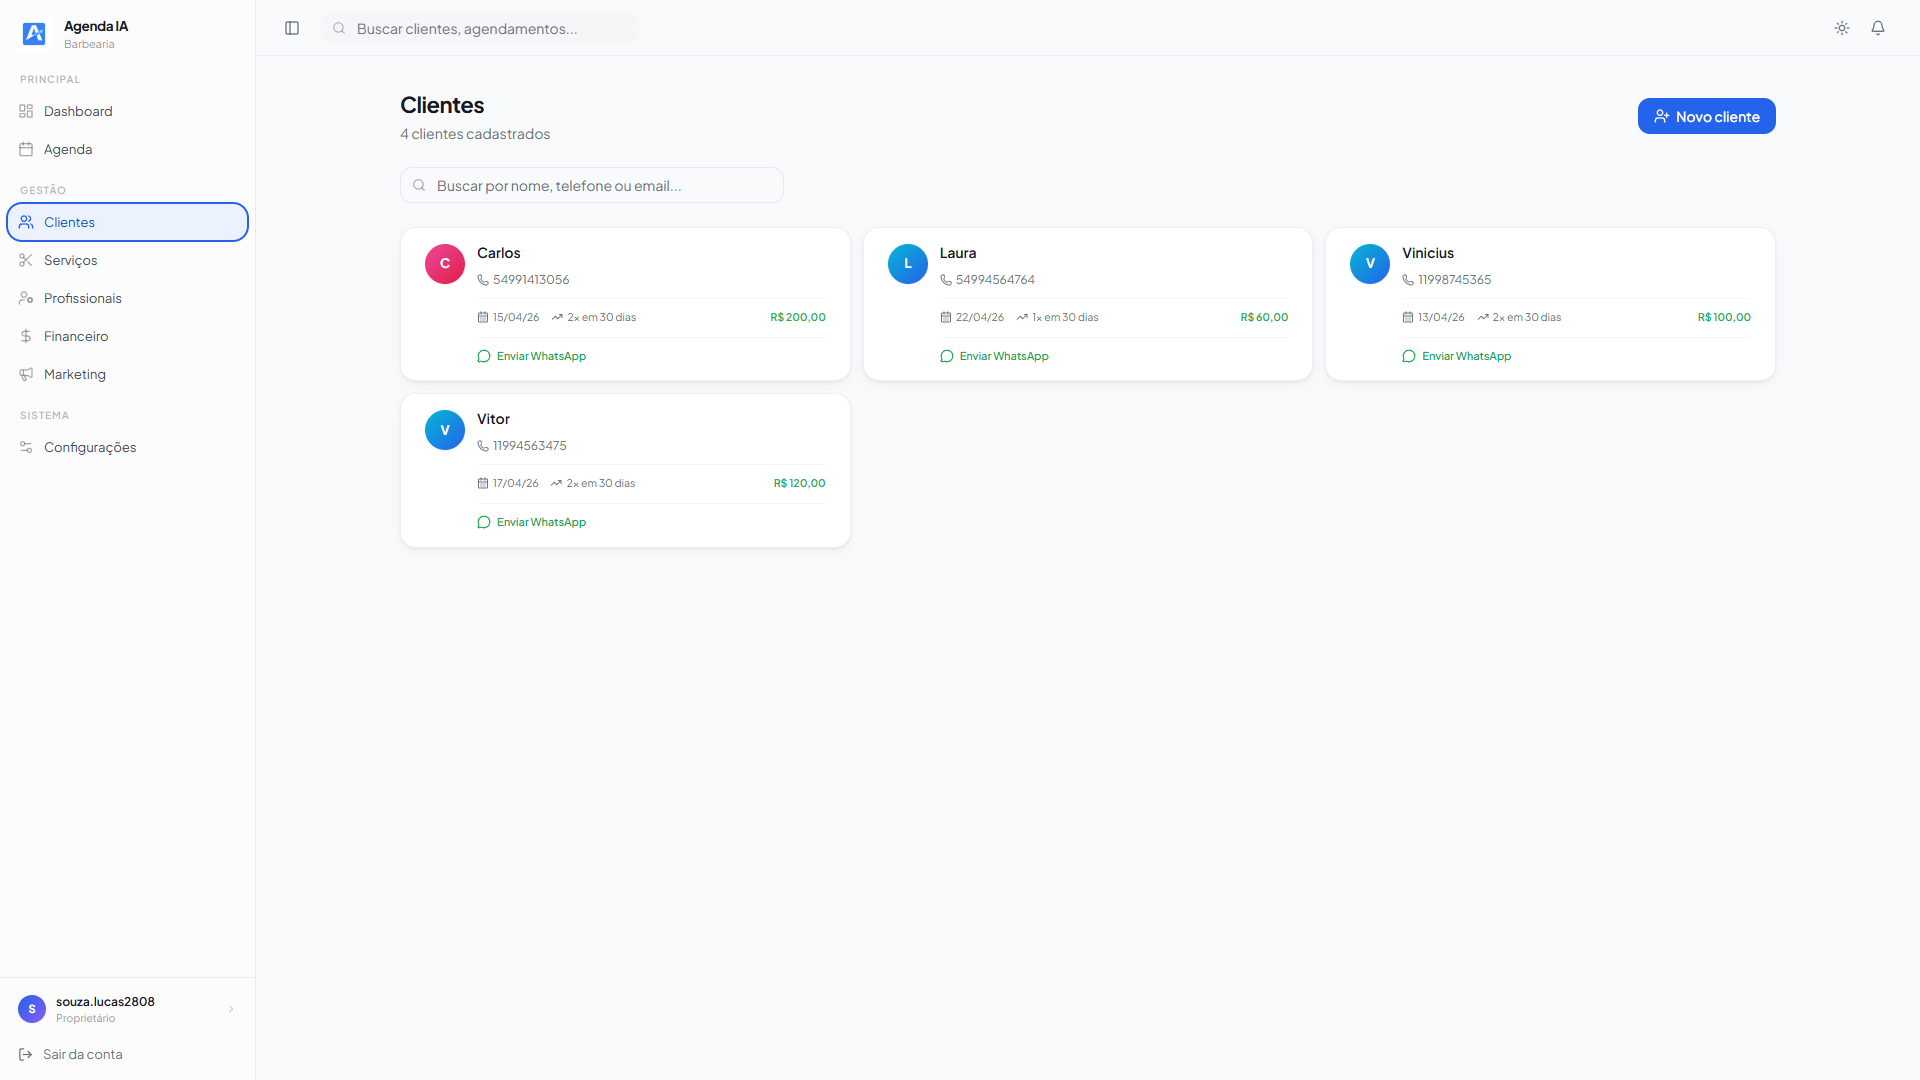Image resolution: width=1920 pixels, height=1080 pixels.
Task: Click magnifier icon in client search field
Action: tap(419, 185)
